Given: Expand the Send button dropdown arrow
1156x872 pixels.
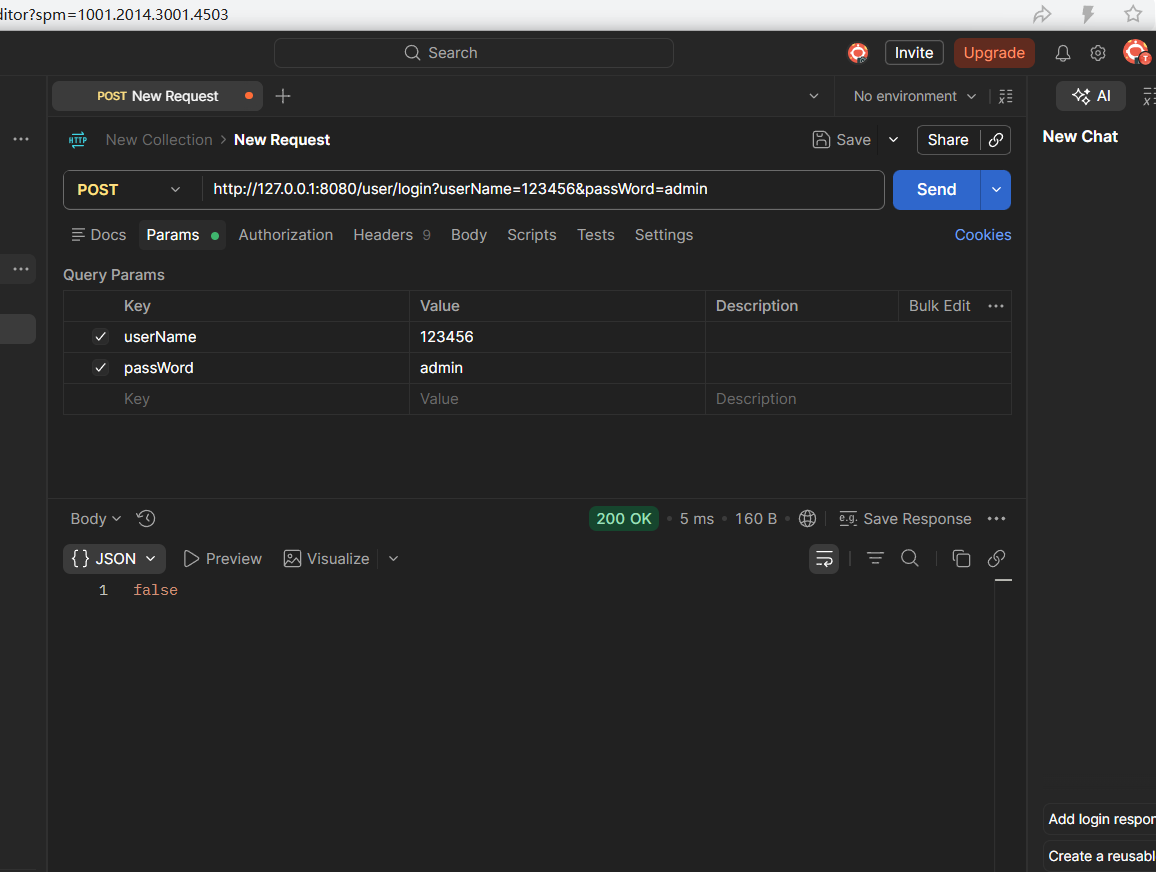Looking at the screenshot, I should [x=996, y=190].
